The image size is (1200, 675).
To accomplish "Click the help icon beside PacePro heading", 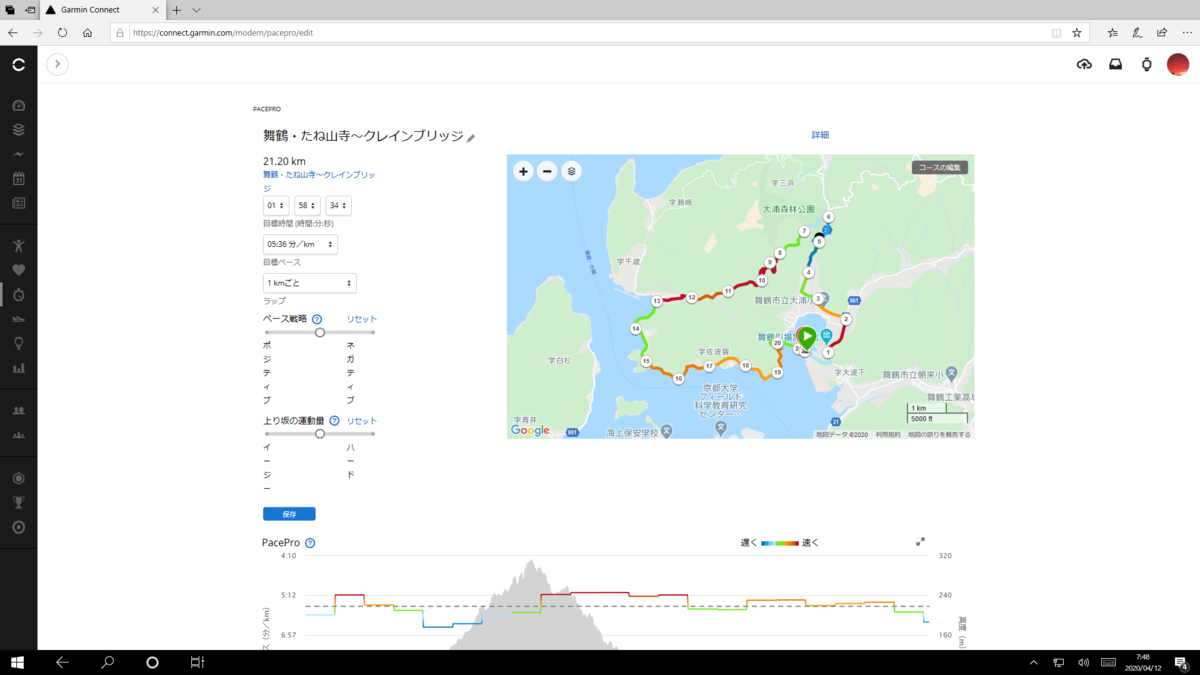I will click(310, 543).
